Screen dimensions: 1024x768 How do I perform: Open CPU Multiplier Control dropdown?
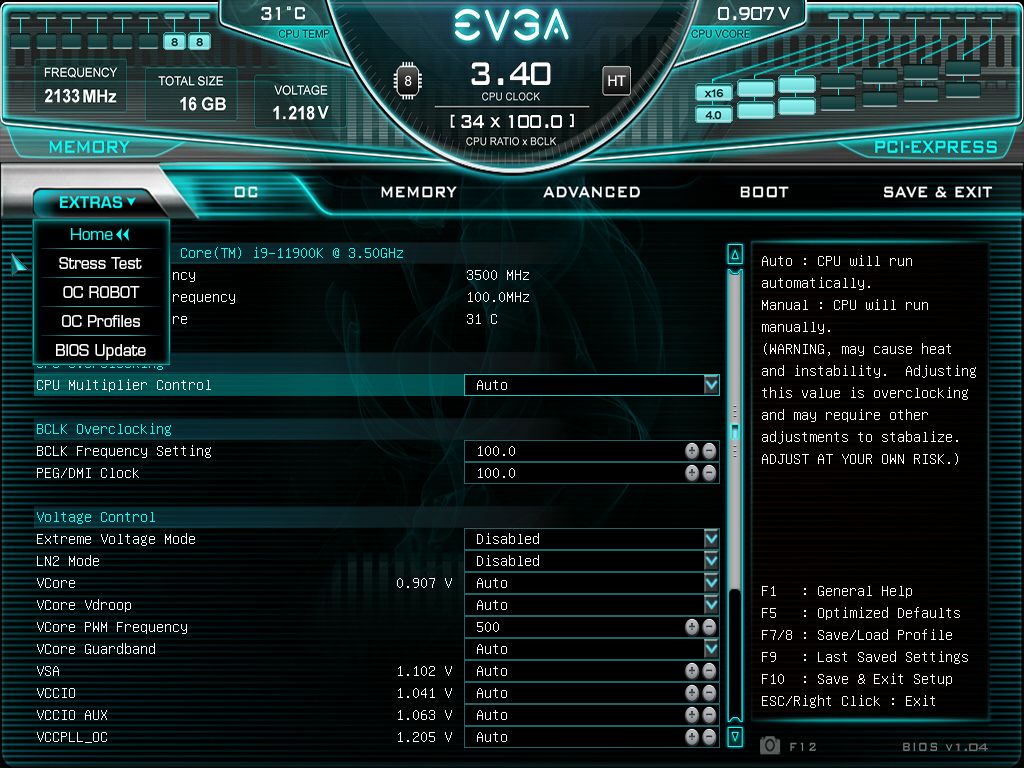[592, 385]
